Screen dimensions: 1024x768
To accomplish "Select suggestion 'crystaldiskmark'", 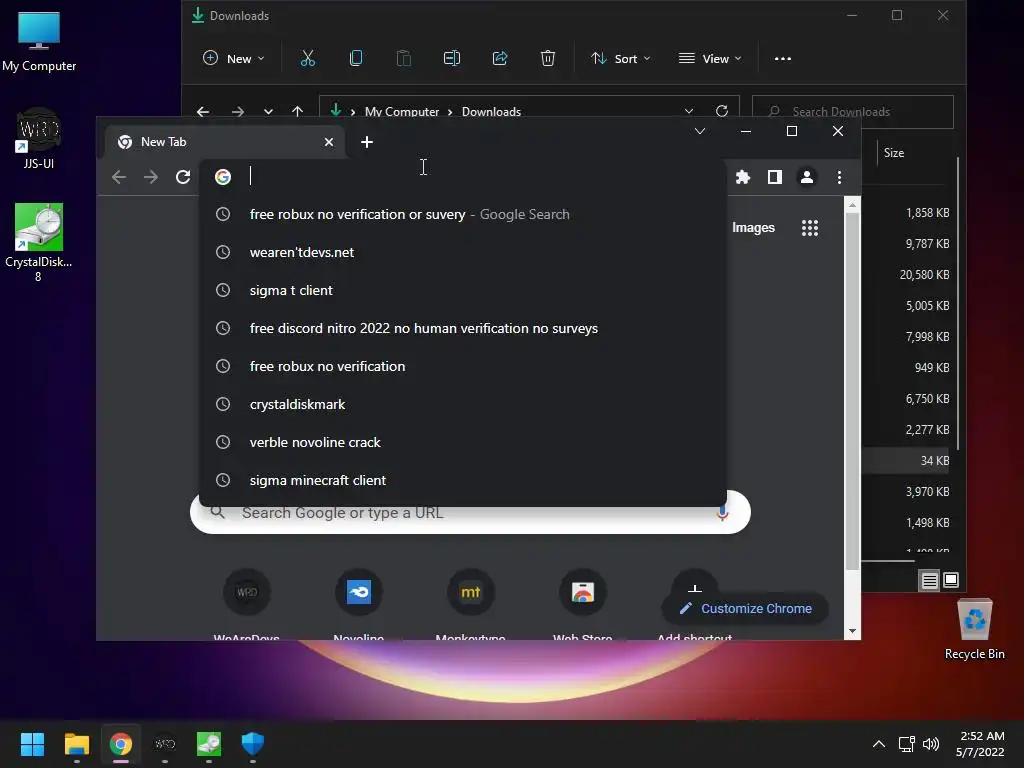I will [x=463, y=404].
